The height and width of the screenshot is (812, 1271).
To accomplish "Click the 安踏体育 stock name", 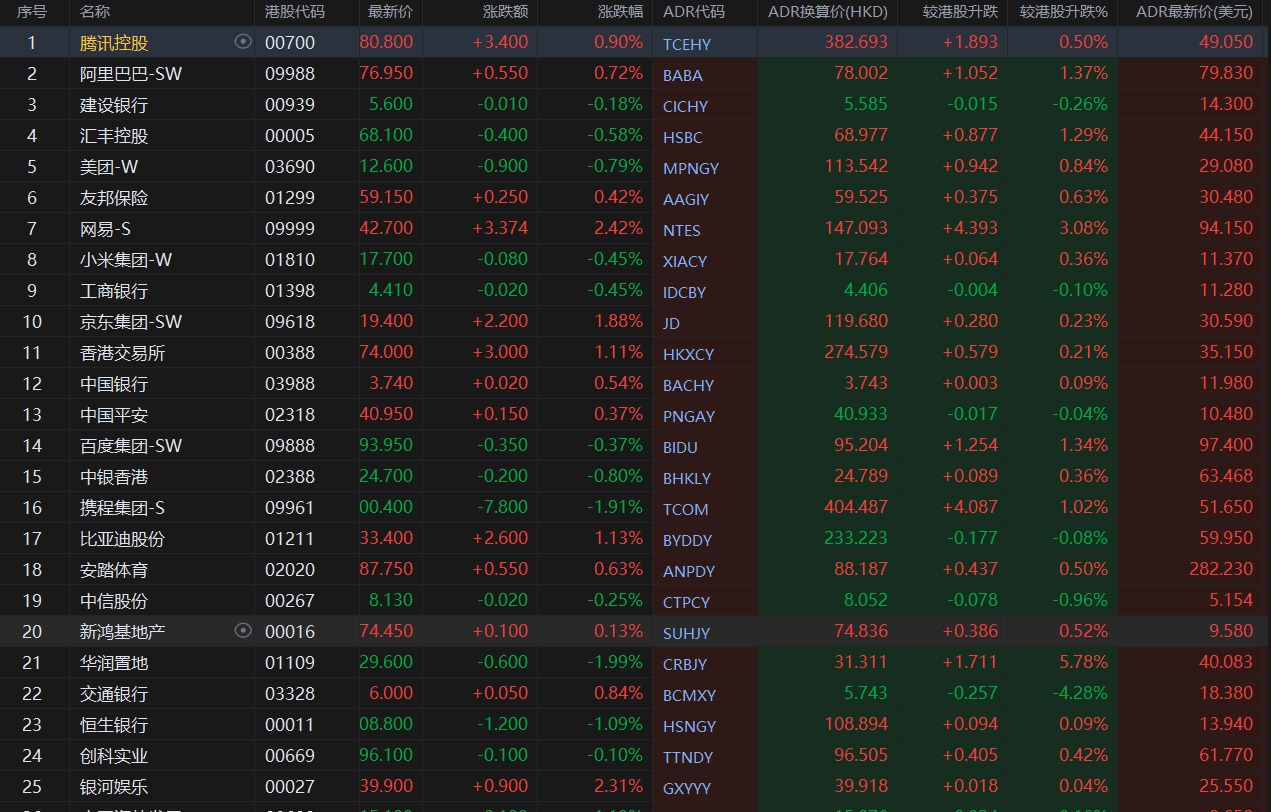I will point(114,570).
